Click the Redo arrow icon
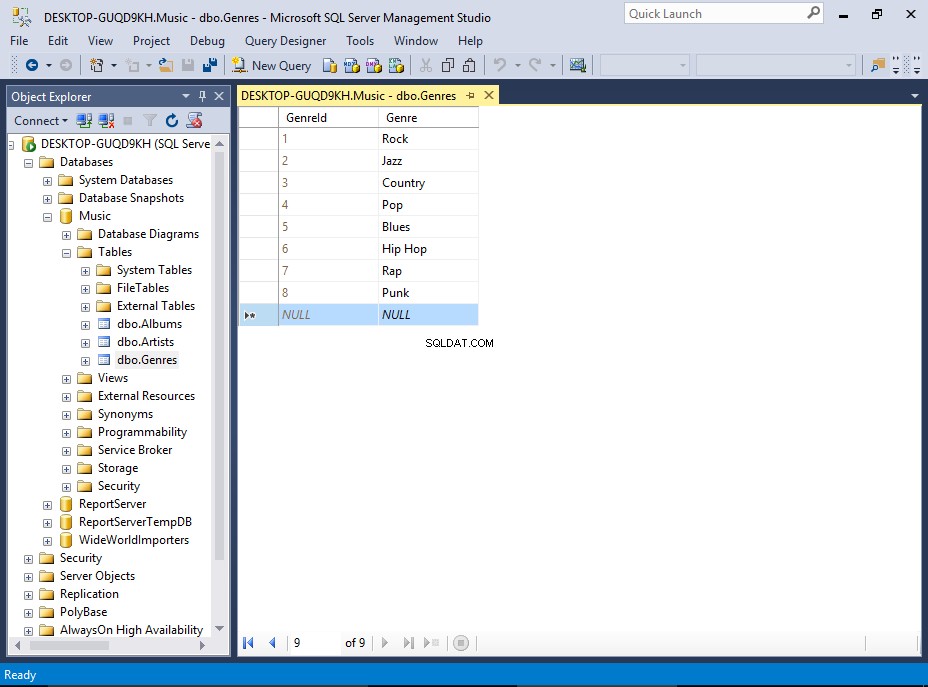Viewport: 928px width, 687px height. click(x=535, y=65)
